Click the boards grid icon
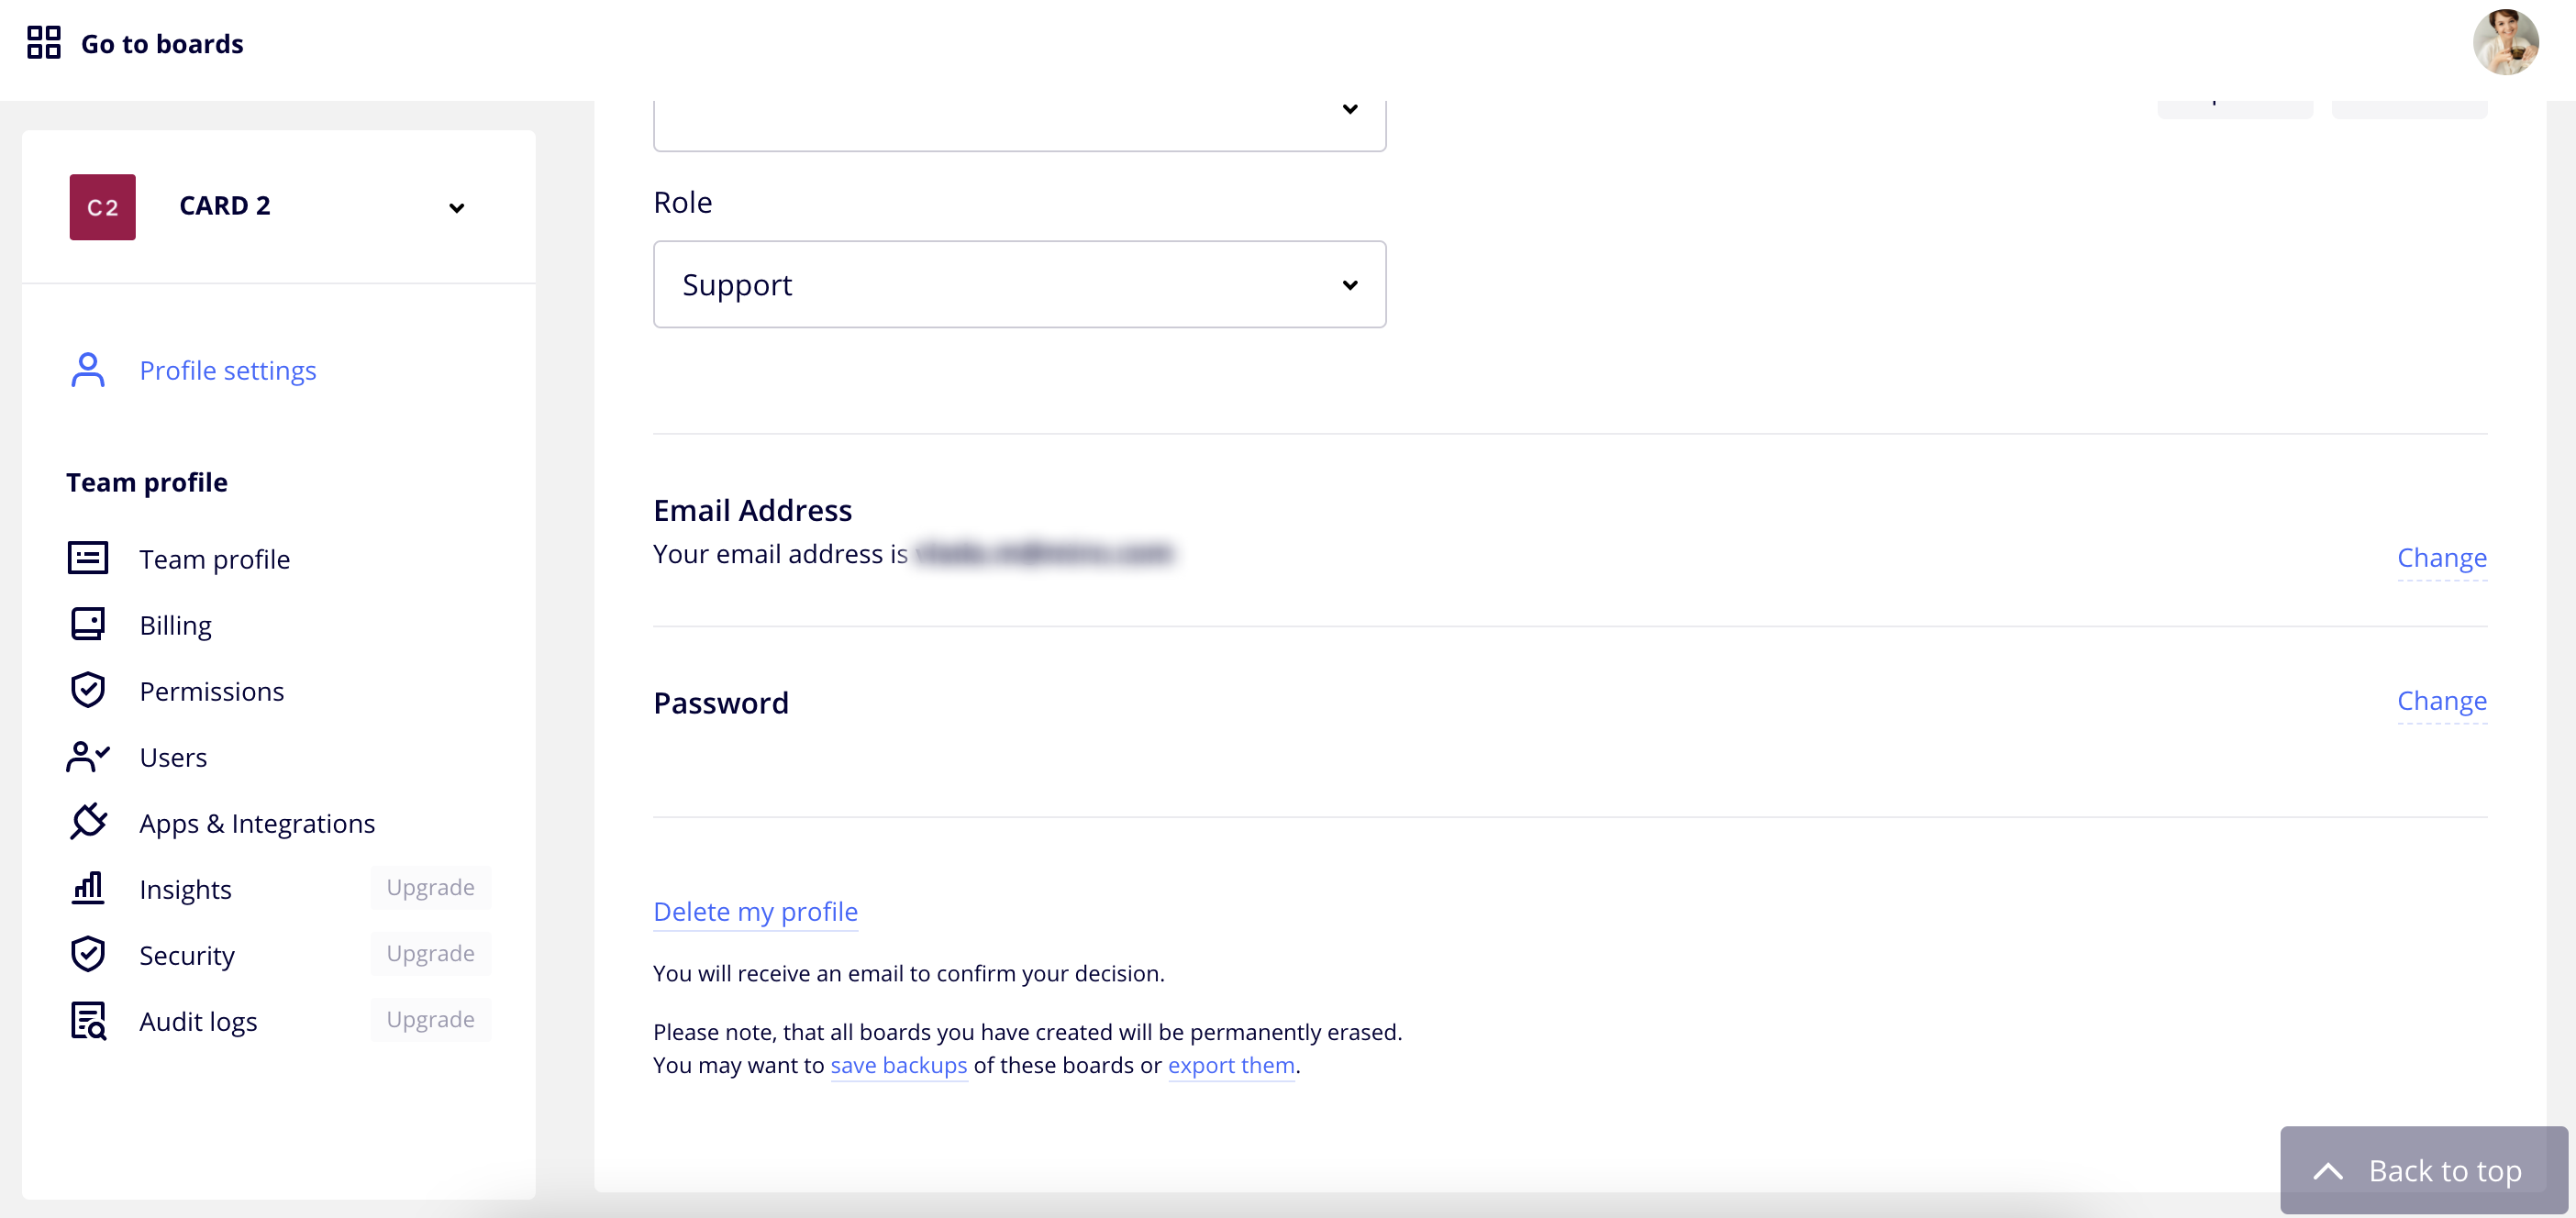The image size is (2576, 1218). pos(43,43)
